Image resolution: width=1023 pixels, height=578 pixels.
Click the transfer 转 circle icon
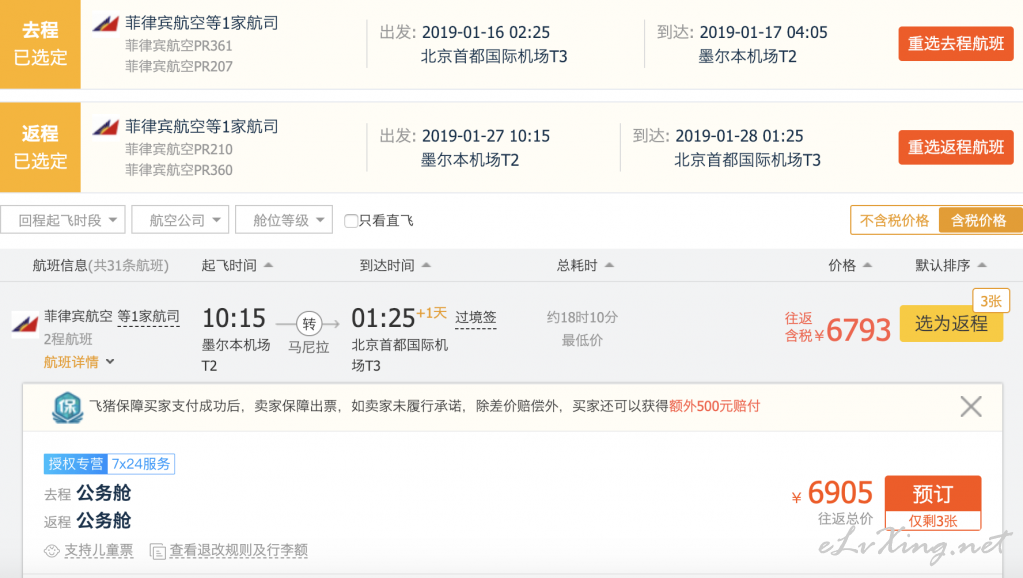(x=309, y=324)
